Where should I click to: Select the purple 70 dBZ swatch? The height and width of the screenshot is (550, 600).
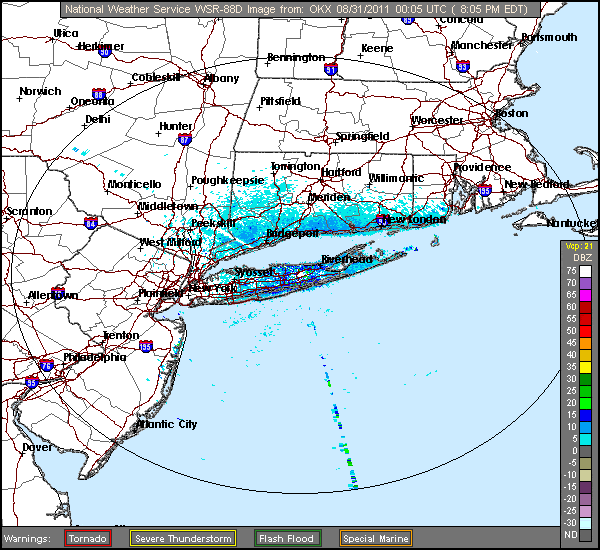coord(585,283)
